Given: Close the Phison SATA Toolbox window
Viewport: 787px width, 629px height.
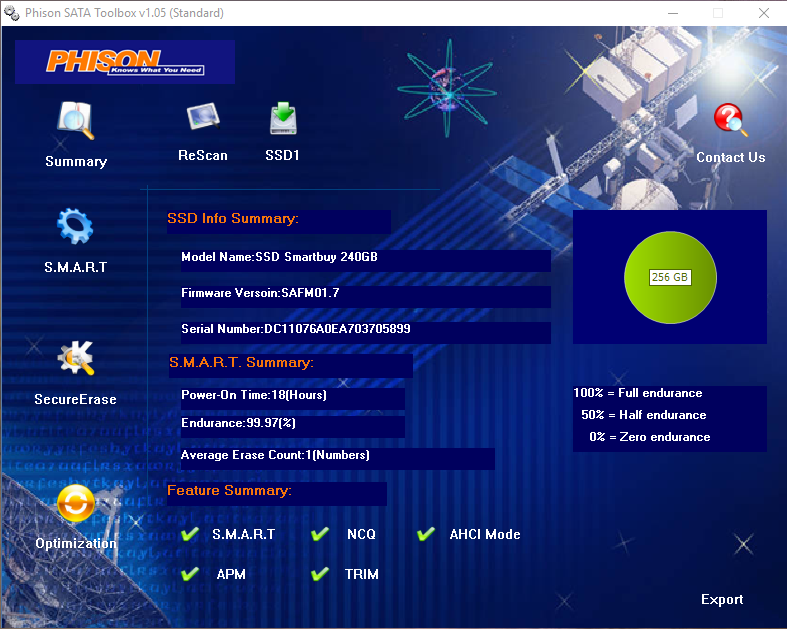Looking at the screenshot, I should (x=763, y=13).
